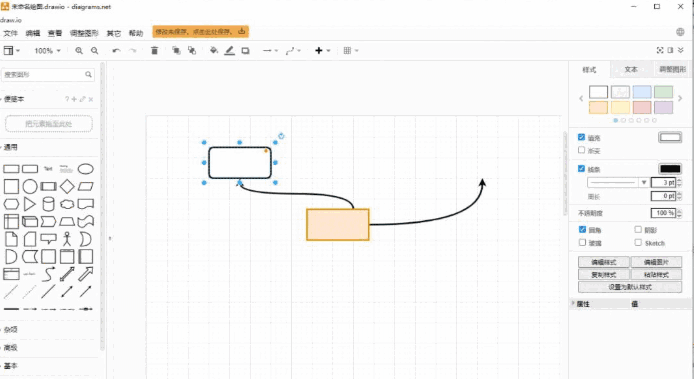Select the triangle shape in General palette
This screenshot has width=694, height=379.
point(30,204)
